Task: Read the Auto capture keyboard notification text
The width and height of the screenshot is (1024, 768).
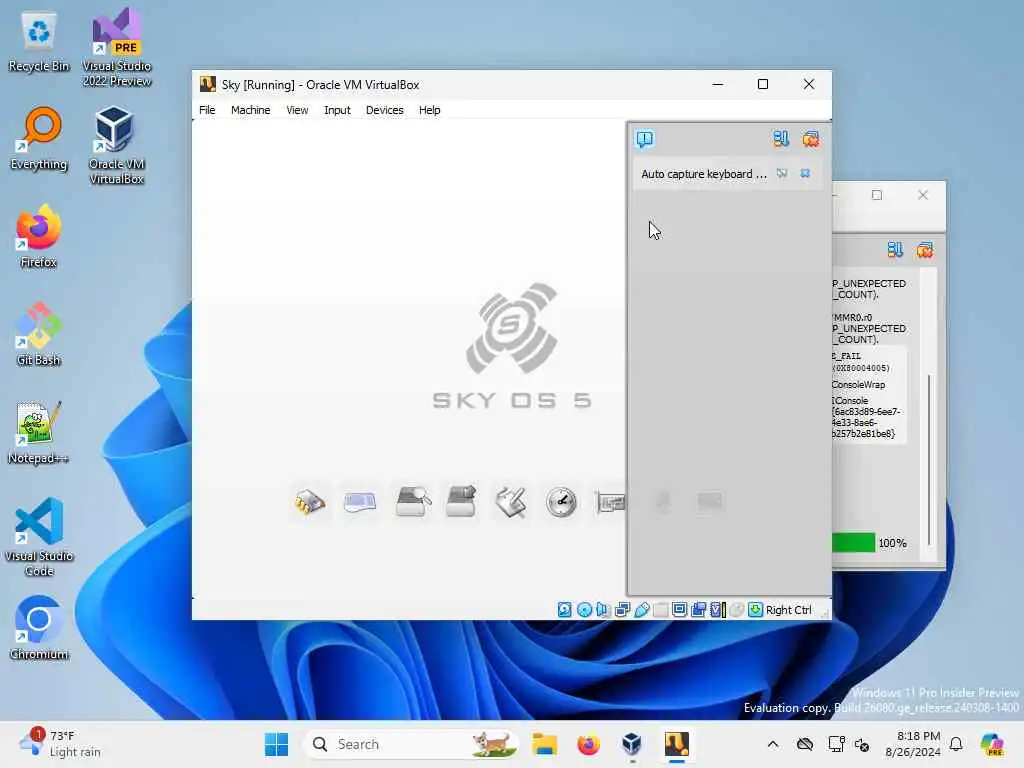Action: click(704, 174)
